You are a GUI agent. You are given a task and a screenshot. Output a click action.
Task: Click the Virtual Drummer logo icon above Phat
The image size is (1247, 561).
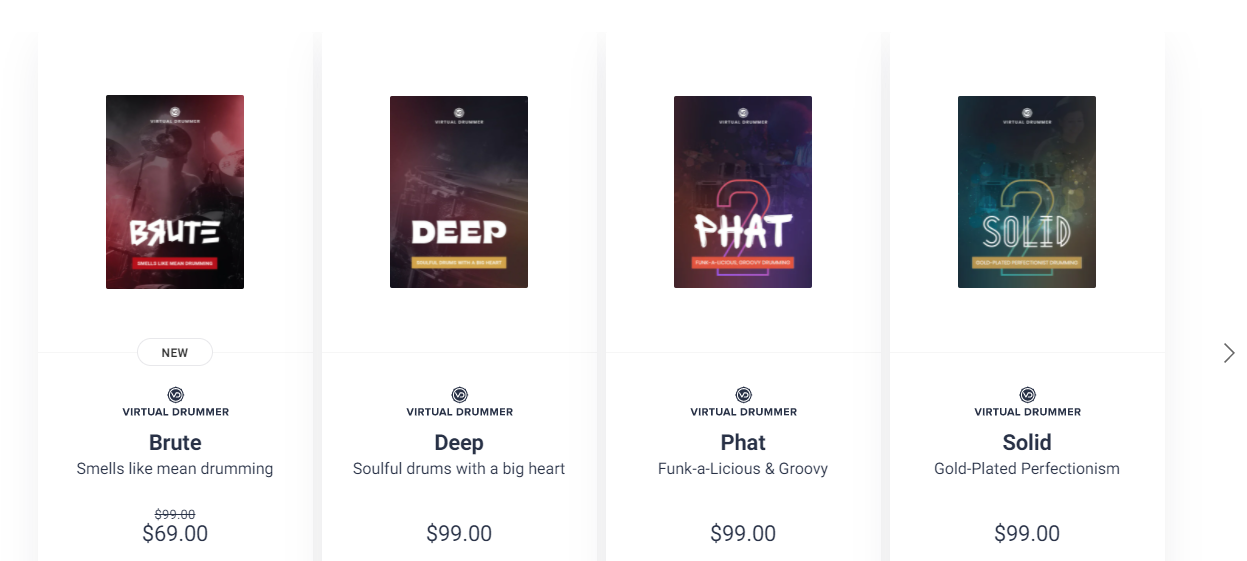(744, 395)
